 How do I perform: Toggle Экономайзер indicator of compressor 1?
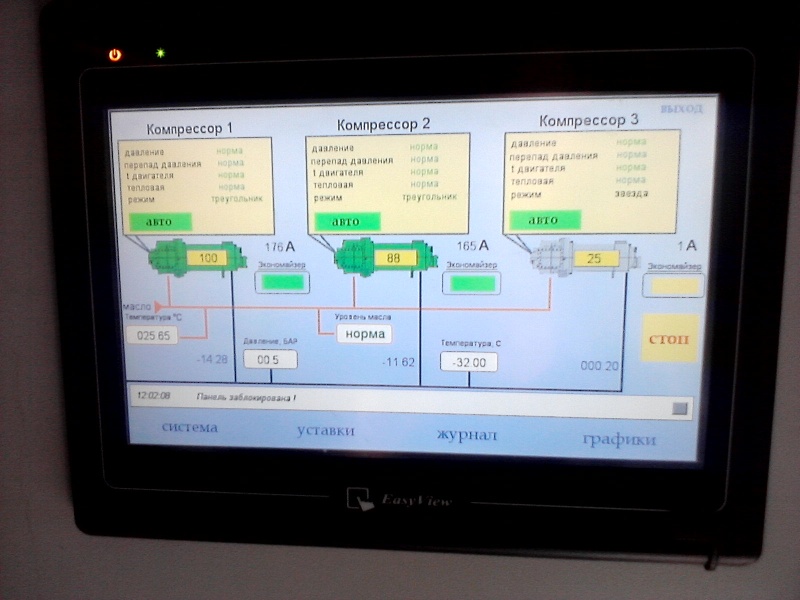coord(282,282)
